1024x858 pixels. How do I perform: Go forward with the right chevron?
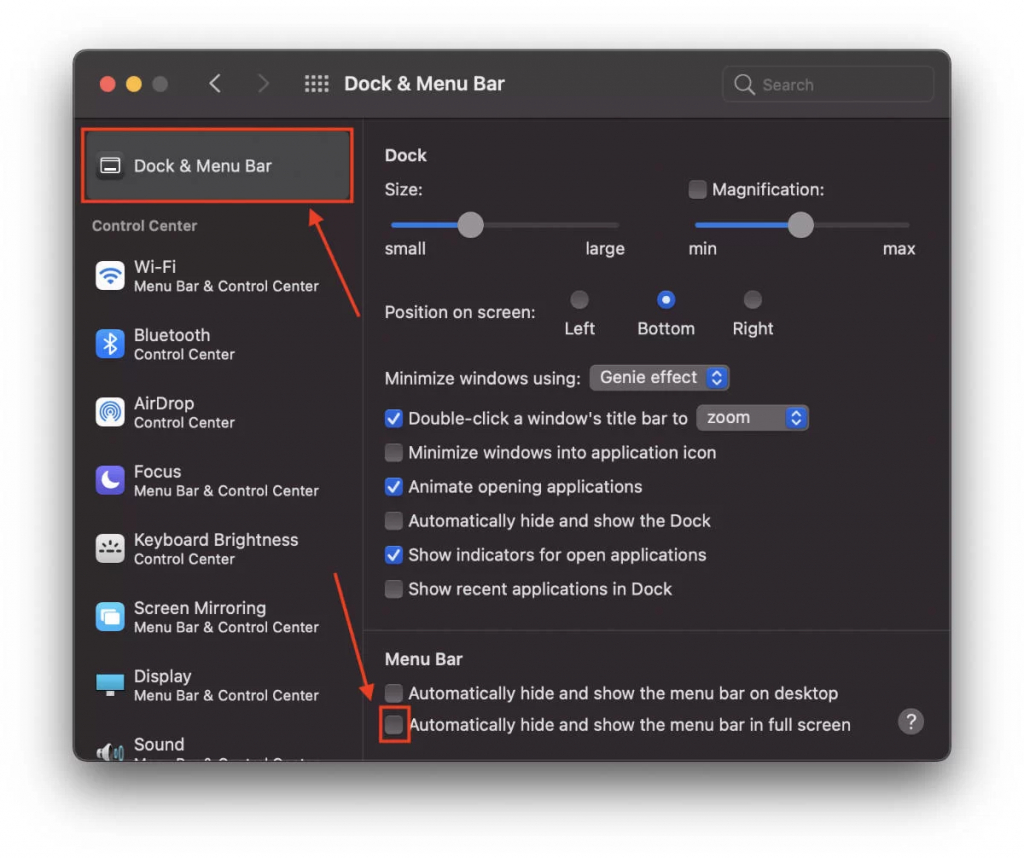pos(263,84)
